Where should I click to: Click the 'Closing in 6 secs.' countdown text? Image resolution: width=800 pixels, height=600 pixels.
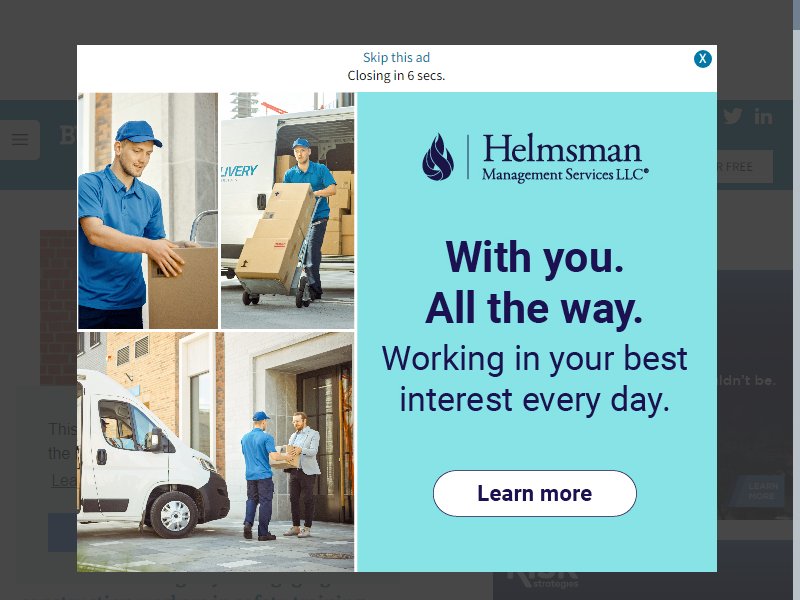396,76
